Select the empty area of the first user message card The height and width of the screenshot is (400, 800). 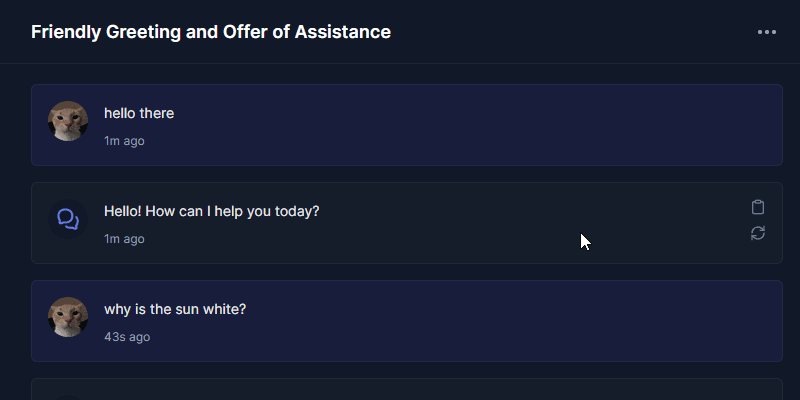point(459,125)
